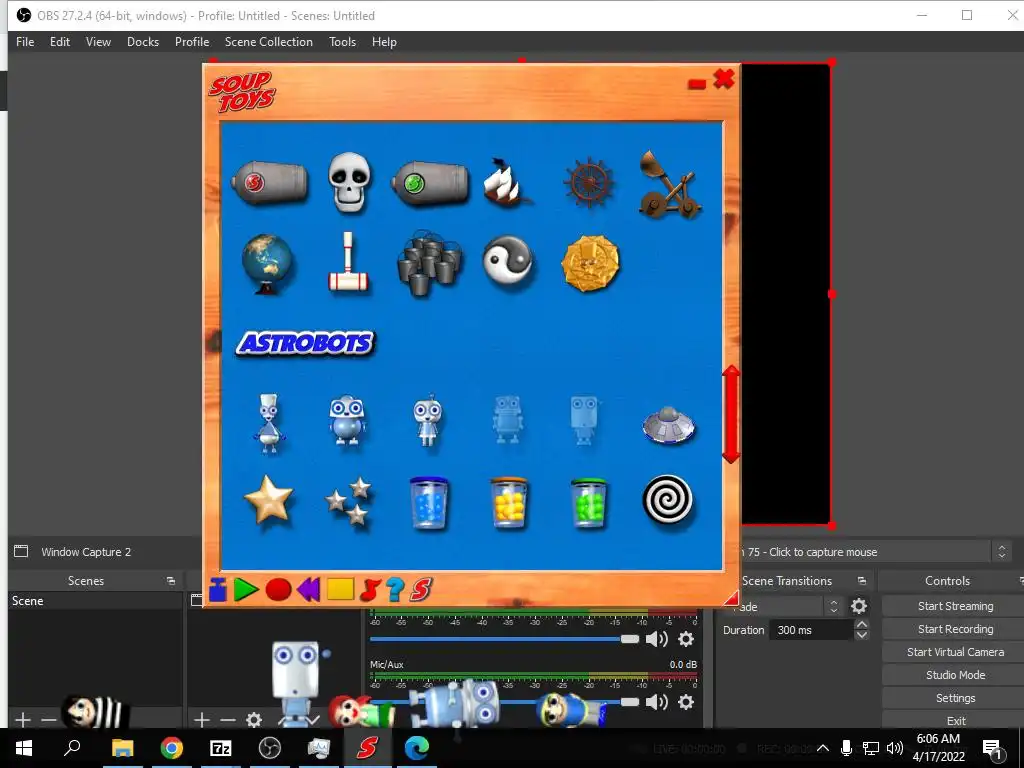This screenshot has width=1024, height=768.
Task: Choose the yin-yang ball toy
Action: point(508,261)
